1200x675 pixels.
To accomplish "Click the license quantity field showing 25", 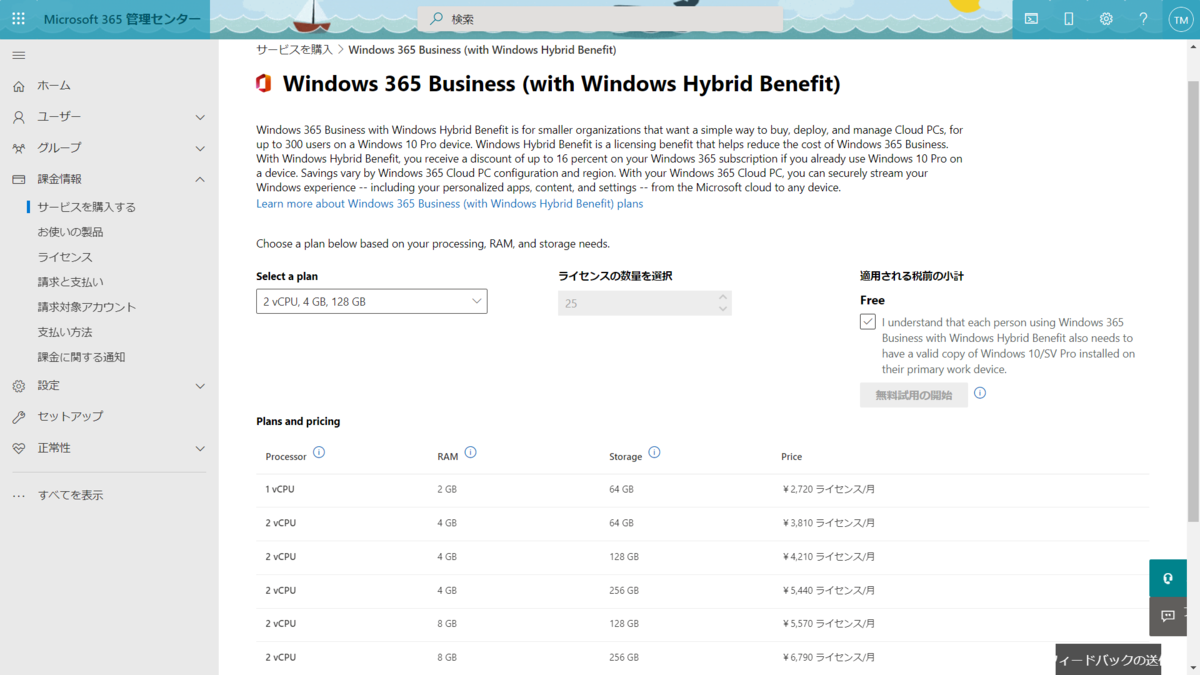I will (x=645, y=303).
